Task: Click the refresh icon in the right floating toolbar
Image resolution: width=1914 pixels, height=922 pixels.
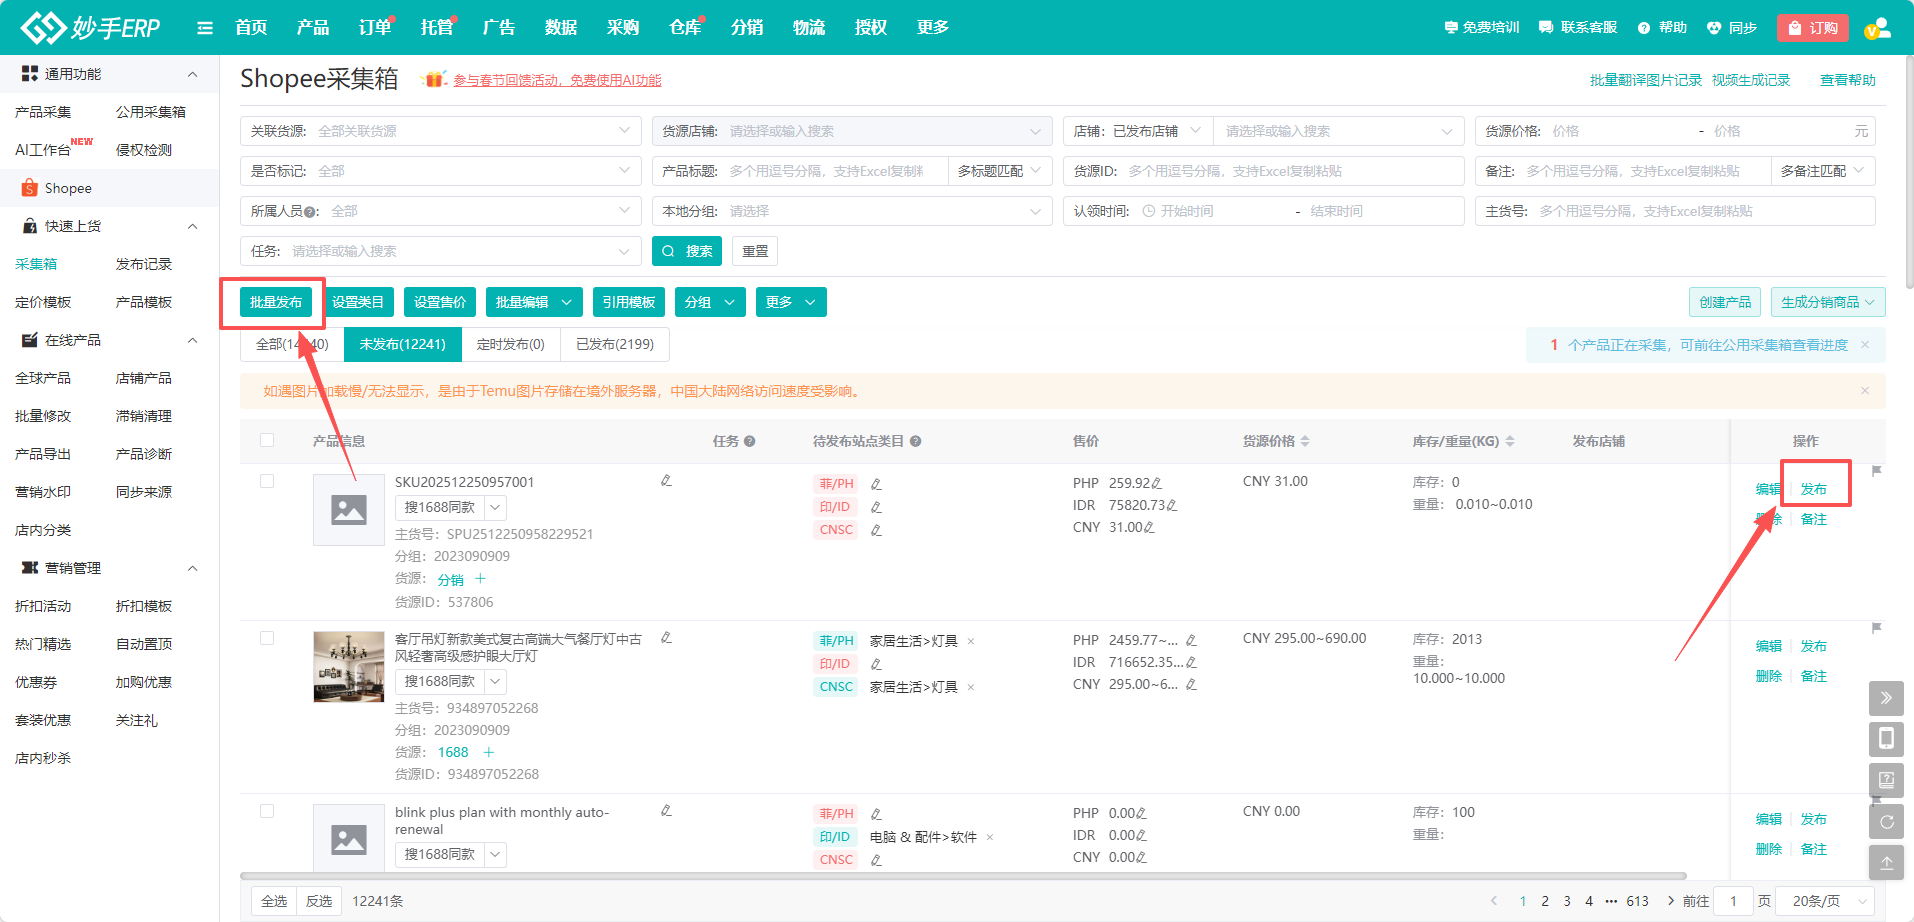Action: 1886,822
